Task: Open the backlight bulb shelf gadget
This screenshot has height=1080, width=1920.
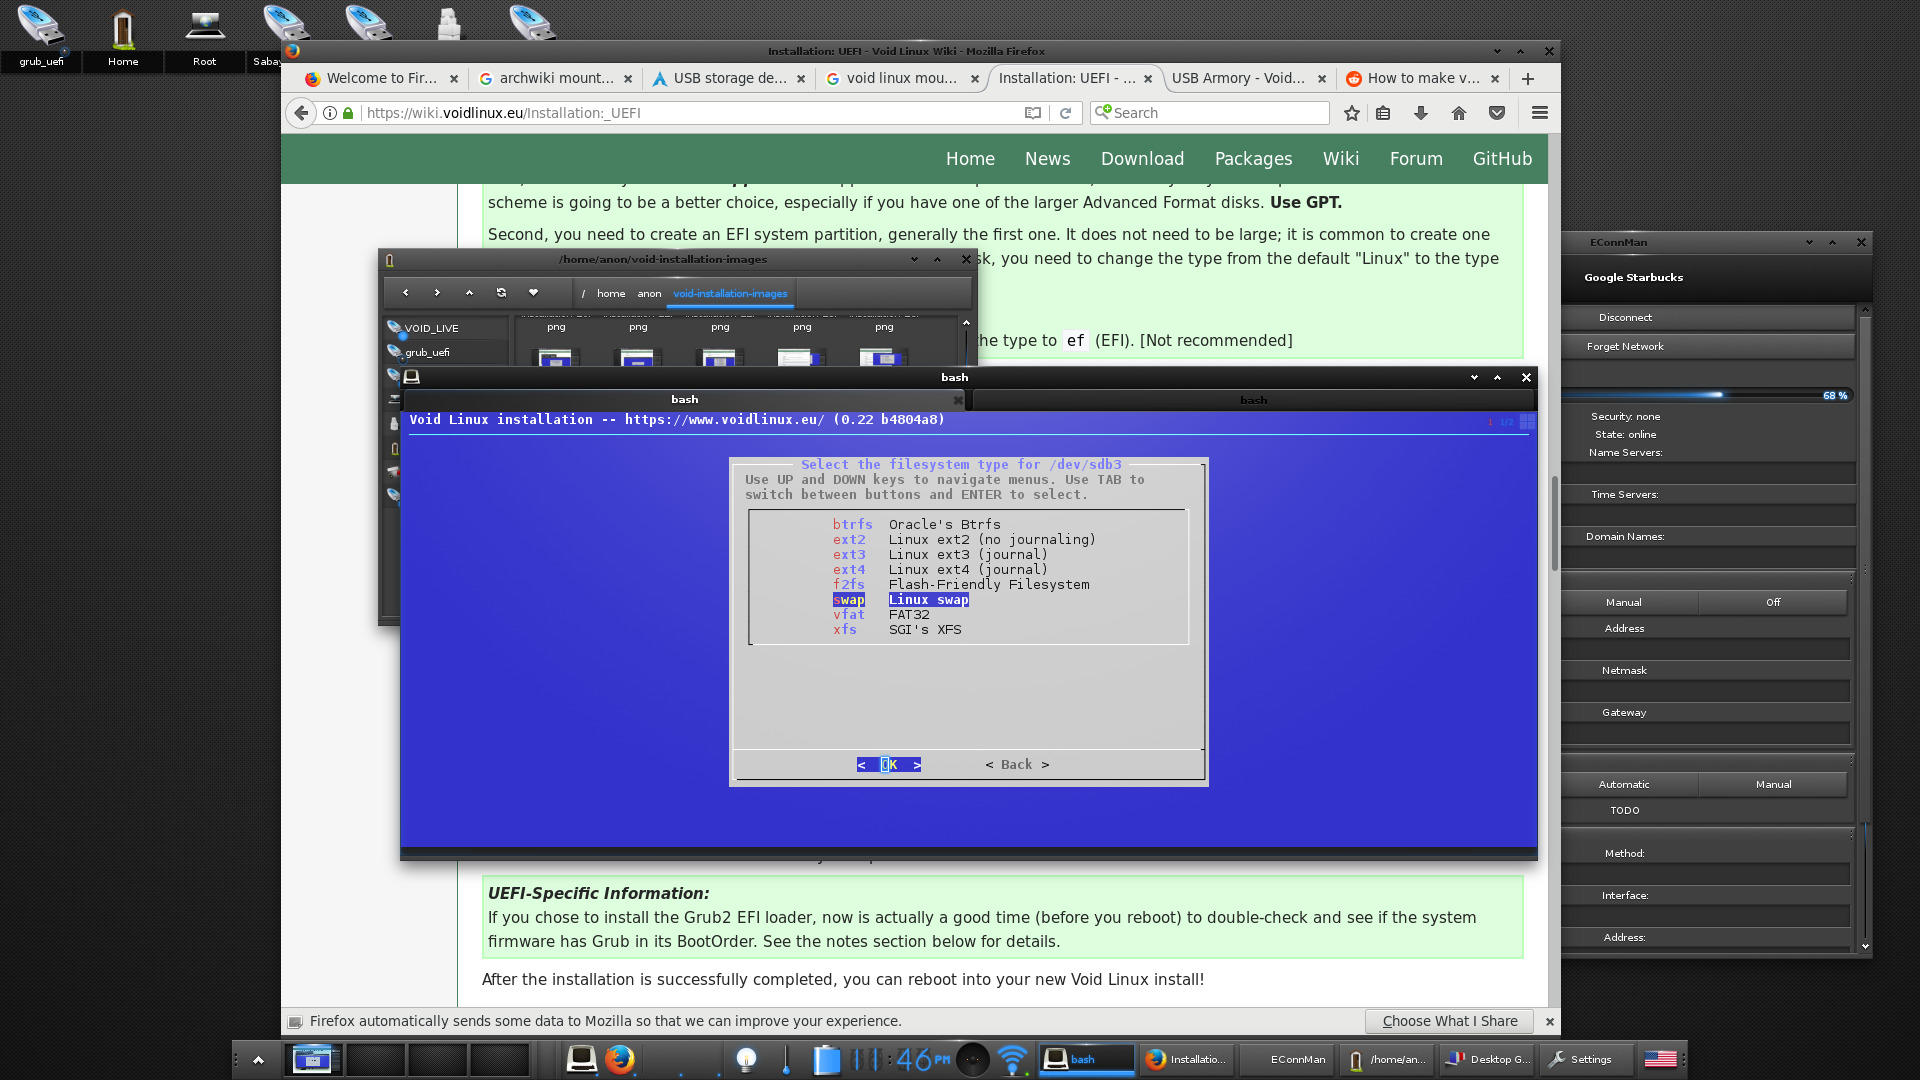Action: (746, 1059)
